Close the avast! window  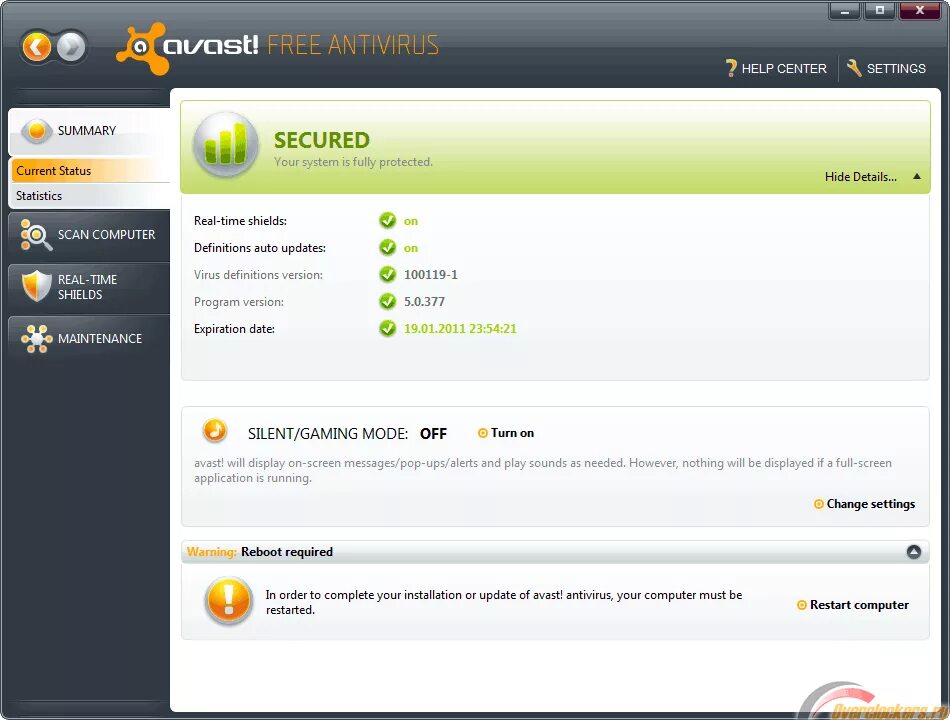point(920,11)
